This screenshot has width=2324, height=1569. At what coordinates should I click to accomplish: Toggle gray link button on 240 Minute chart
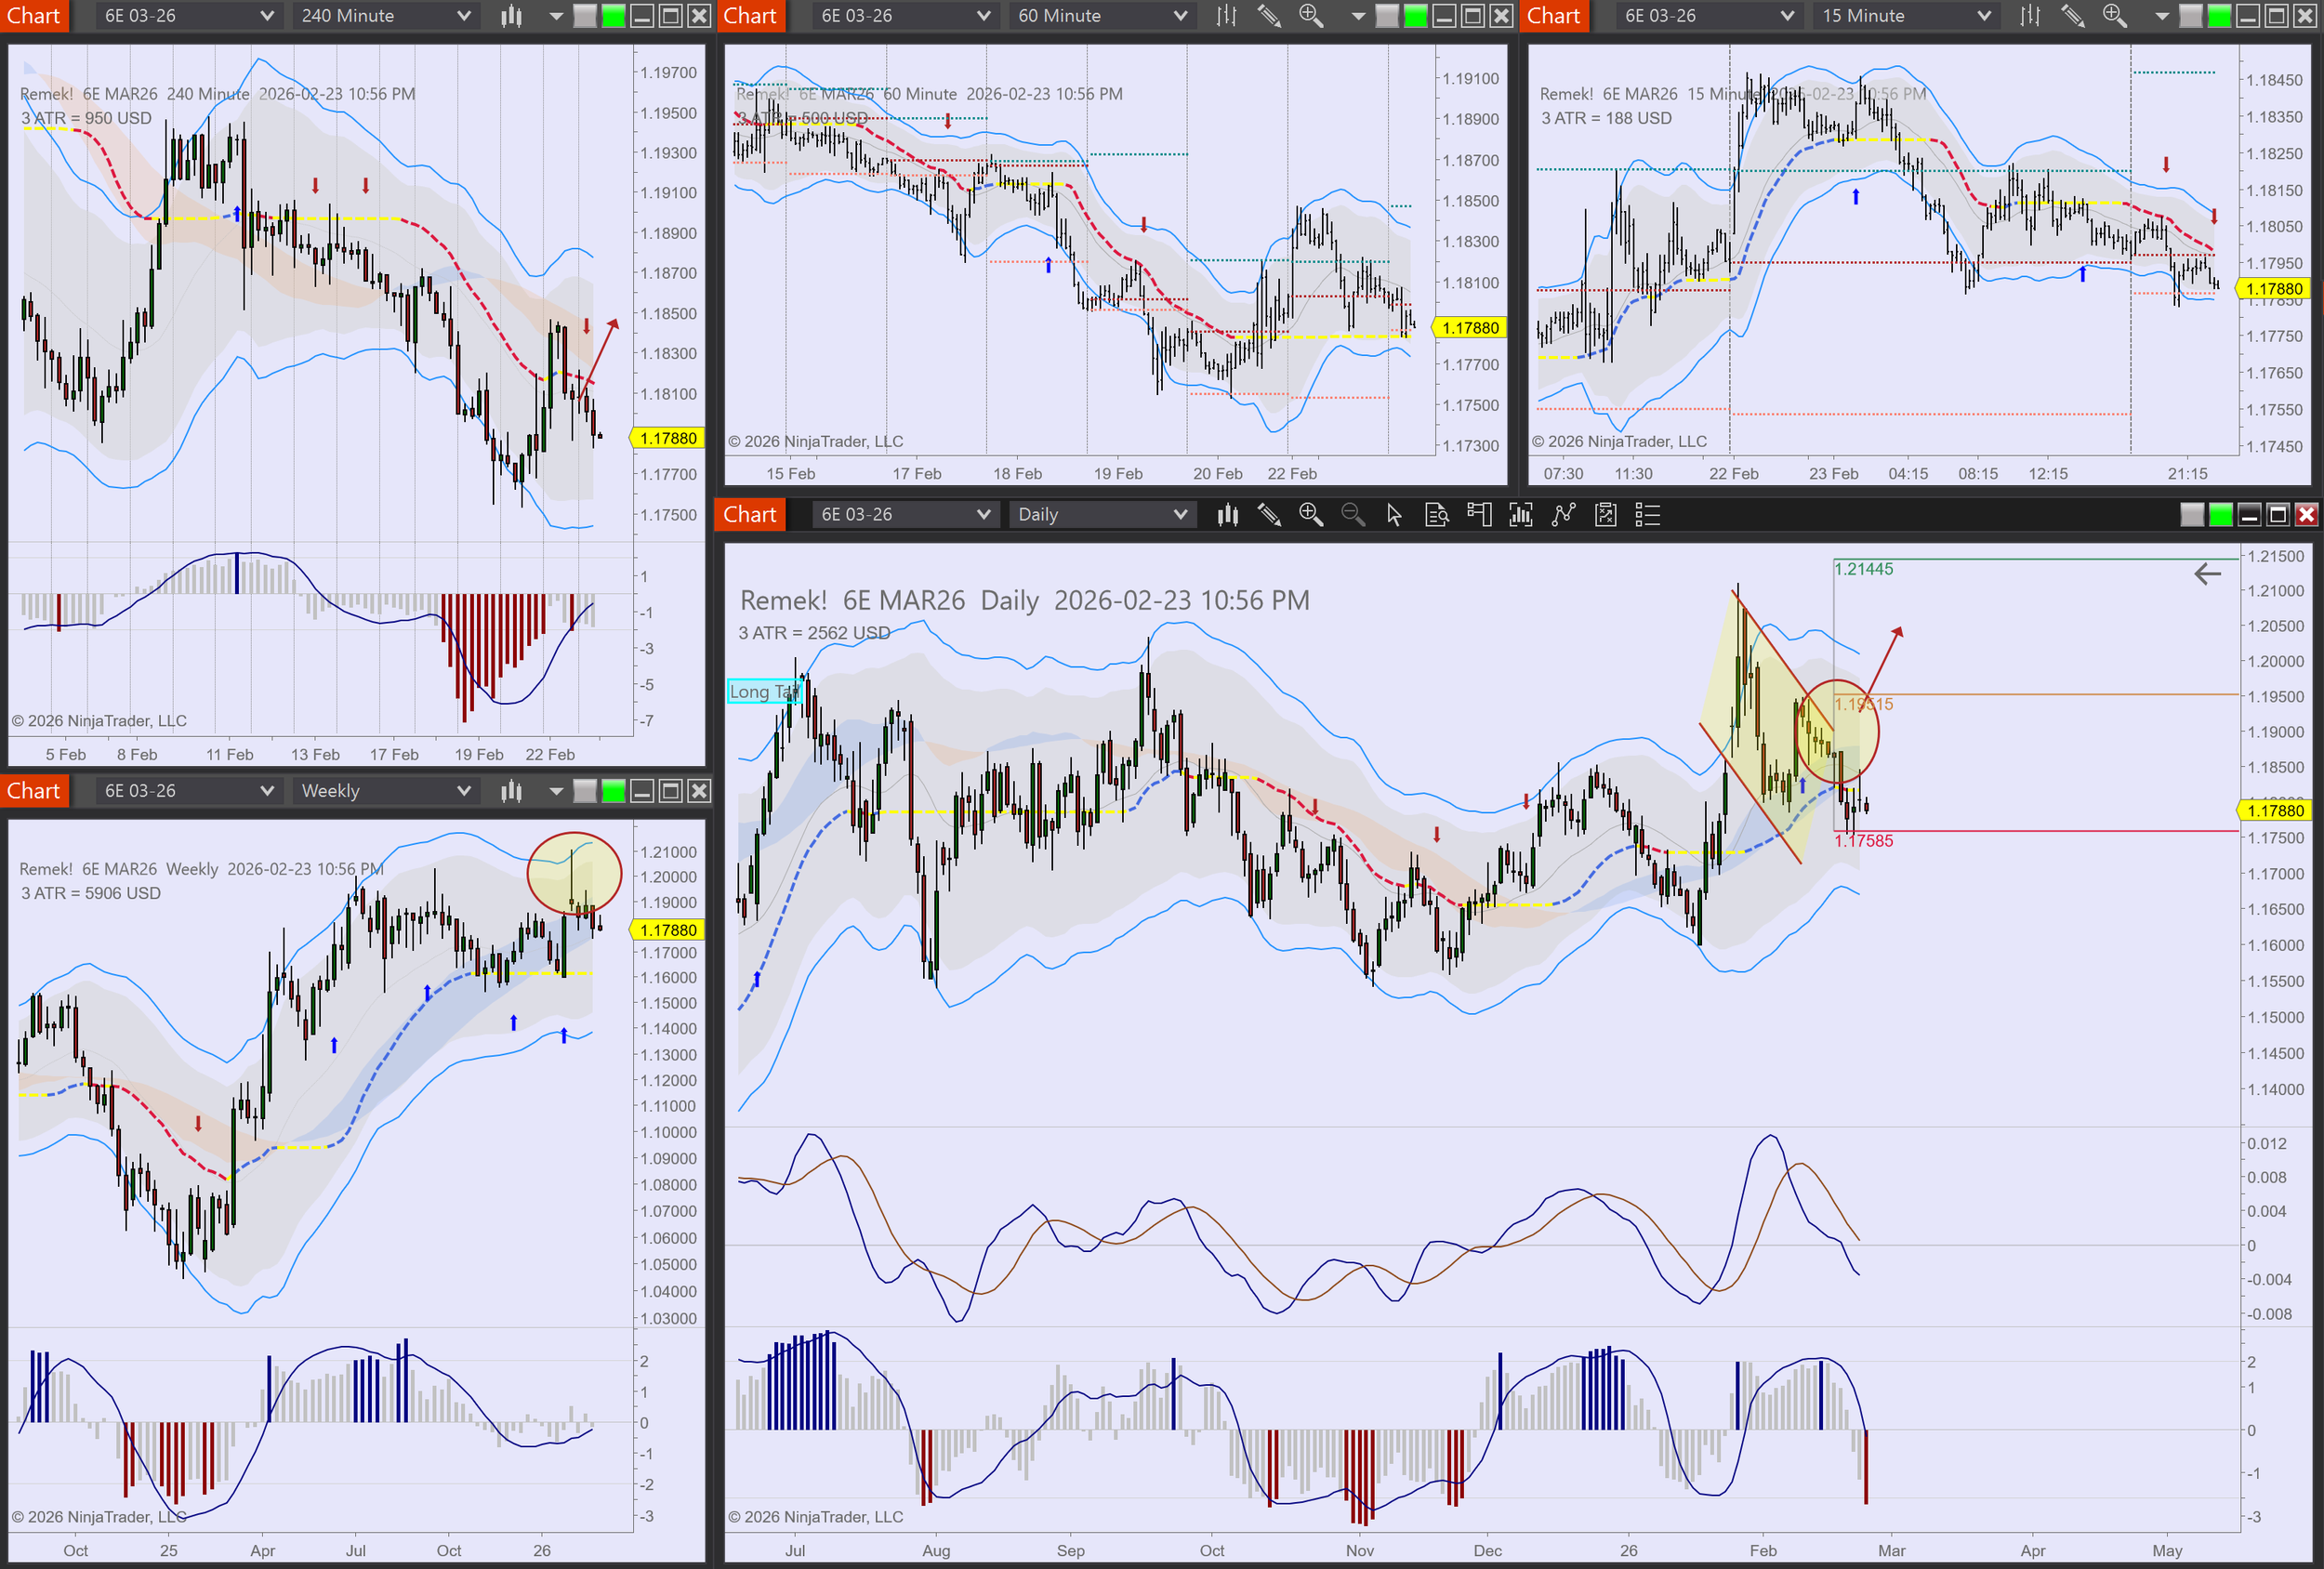[585, 16]
